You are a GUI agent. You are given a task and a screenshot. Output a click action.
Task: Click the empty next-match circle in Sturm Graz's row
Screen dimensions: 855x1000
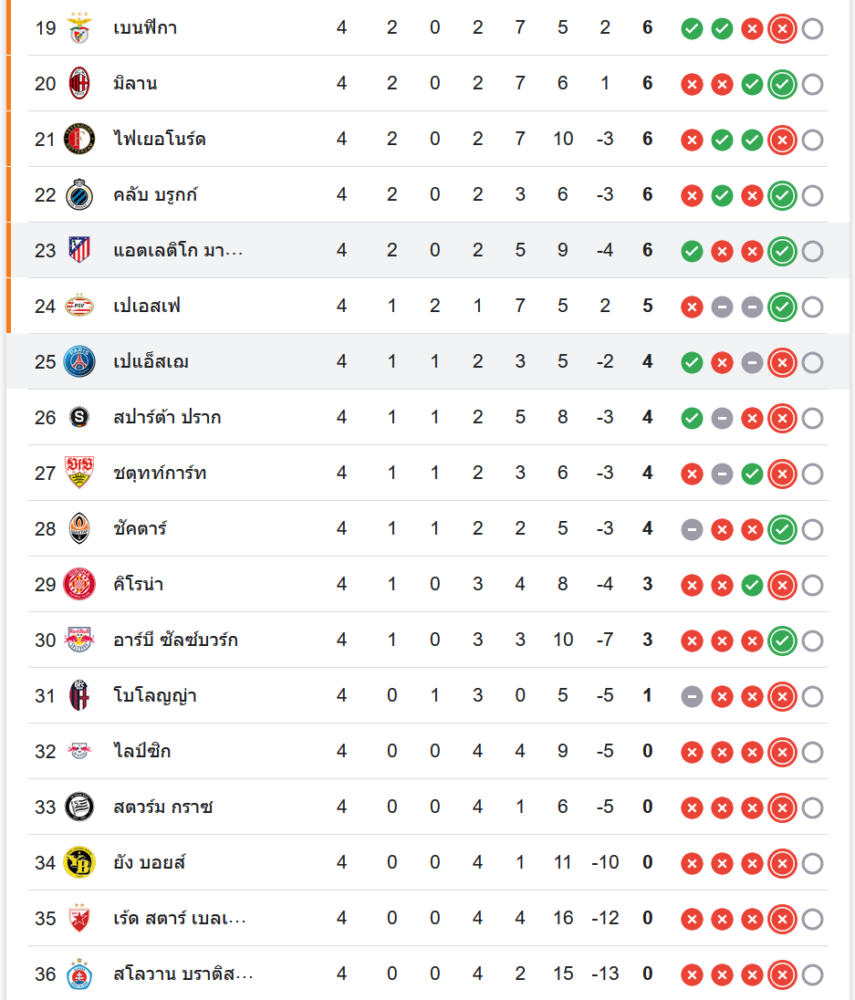pos(813,808)
